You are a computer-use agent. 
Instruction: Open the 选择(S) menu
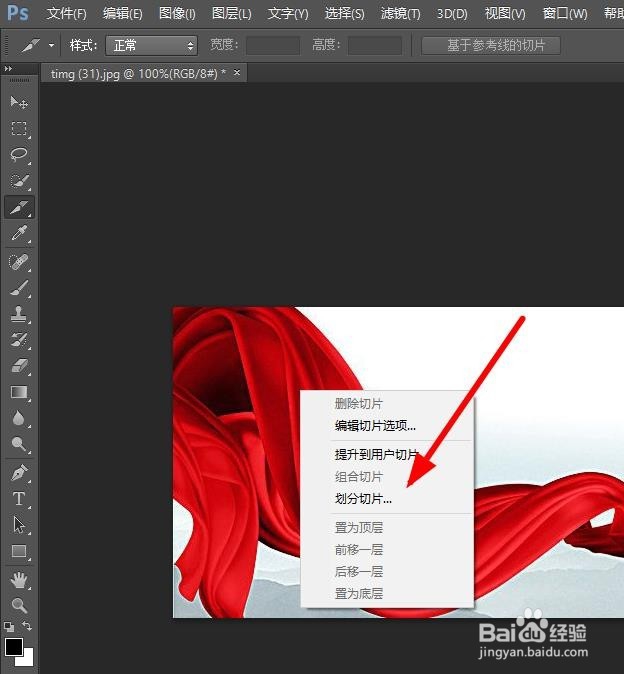coord(345,14)
